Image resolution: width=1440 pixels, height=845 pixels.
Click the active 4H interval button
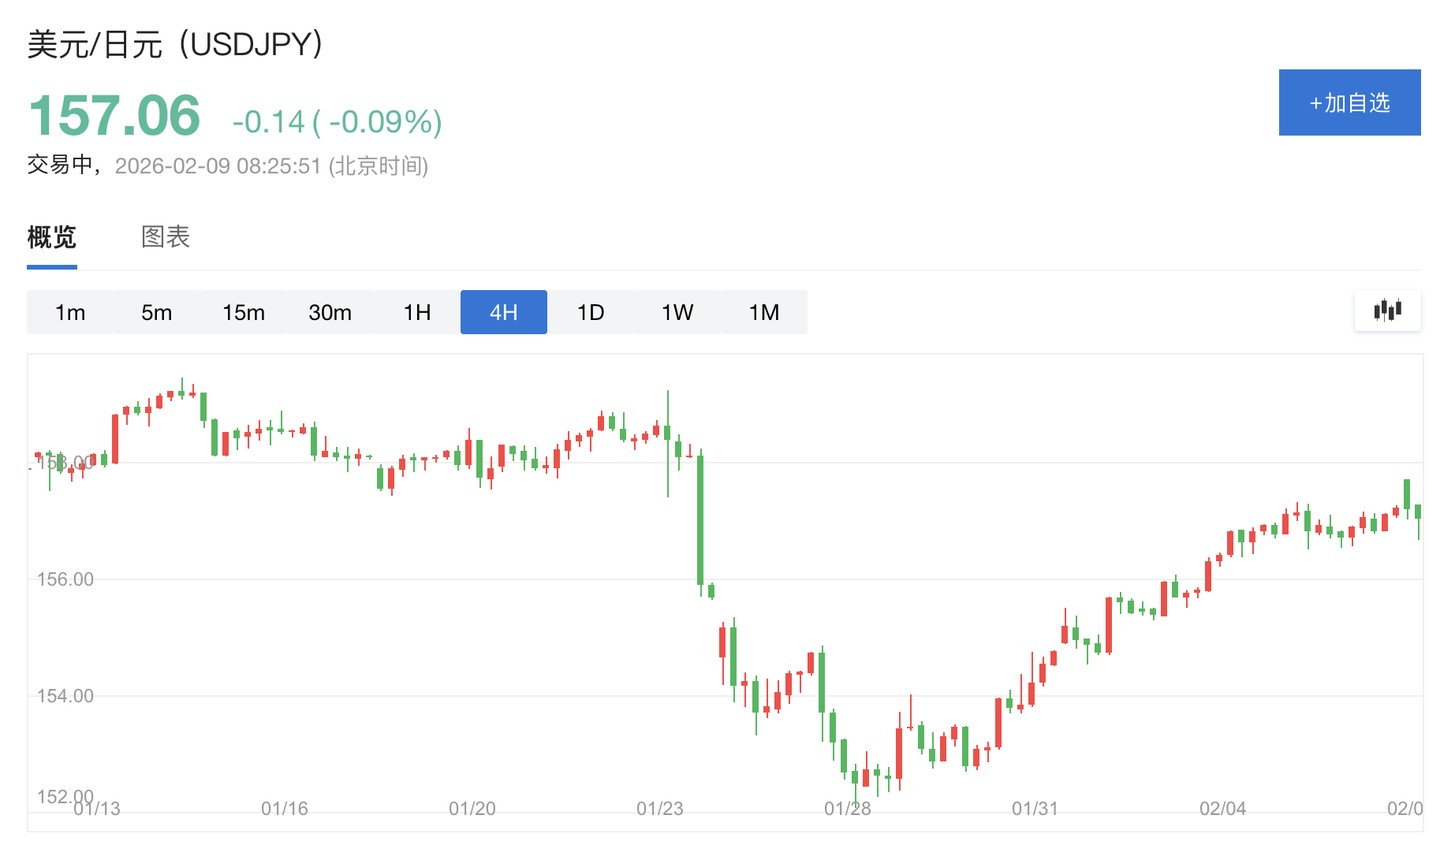(503, 312)
